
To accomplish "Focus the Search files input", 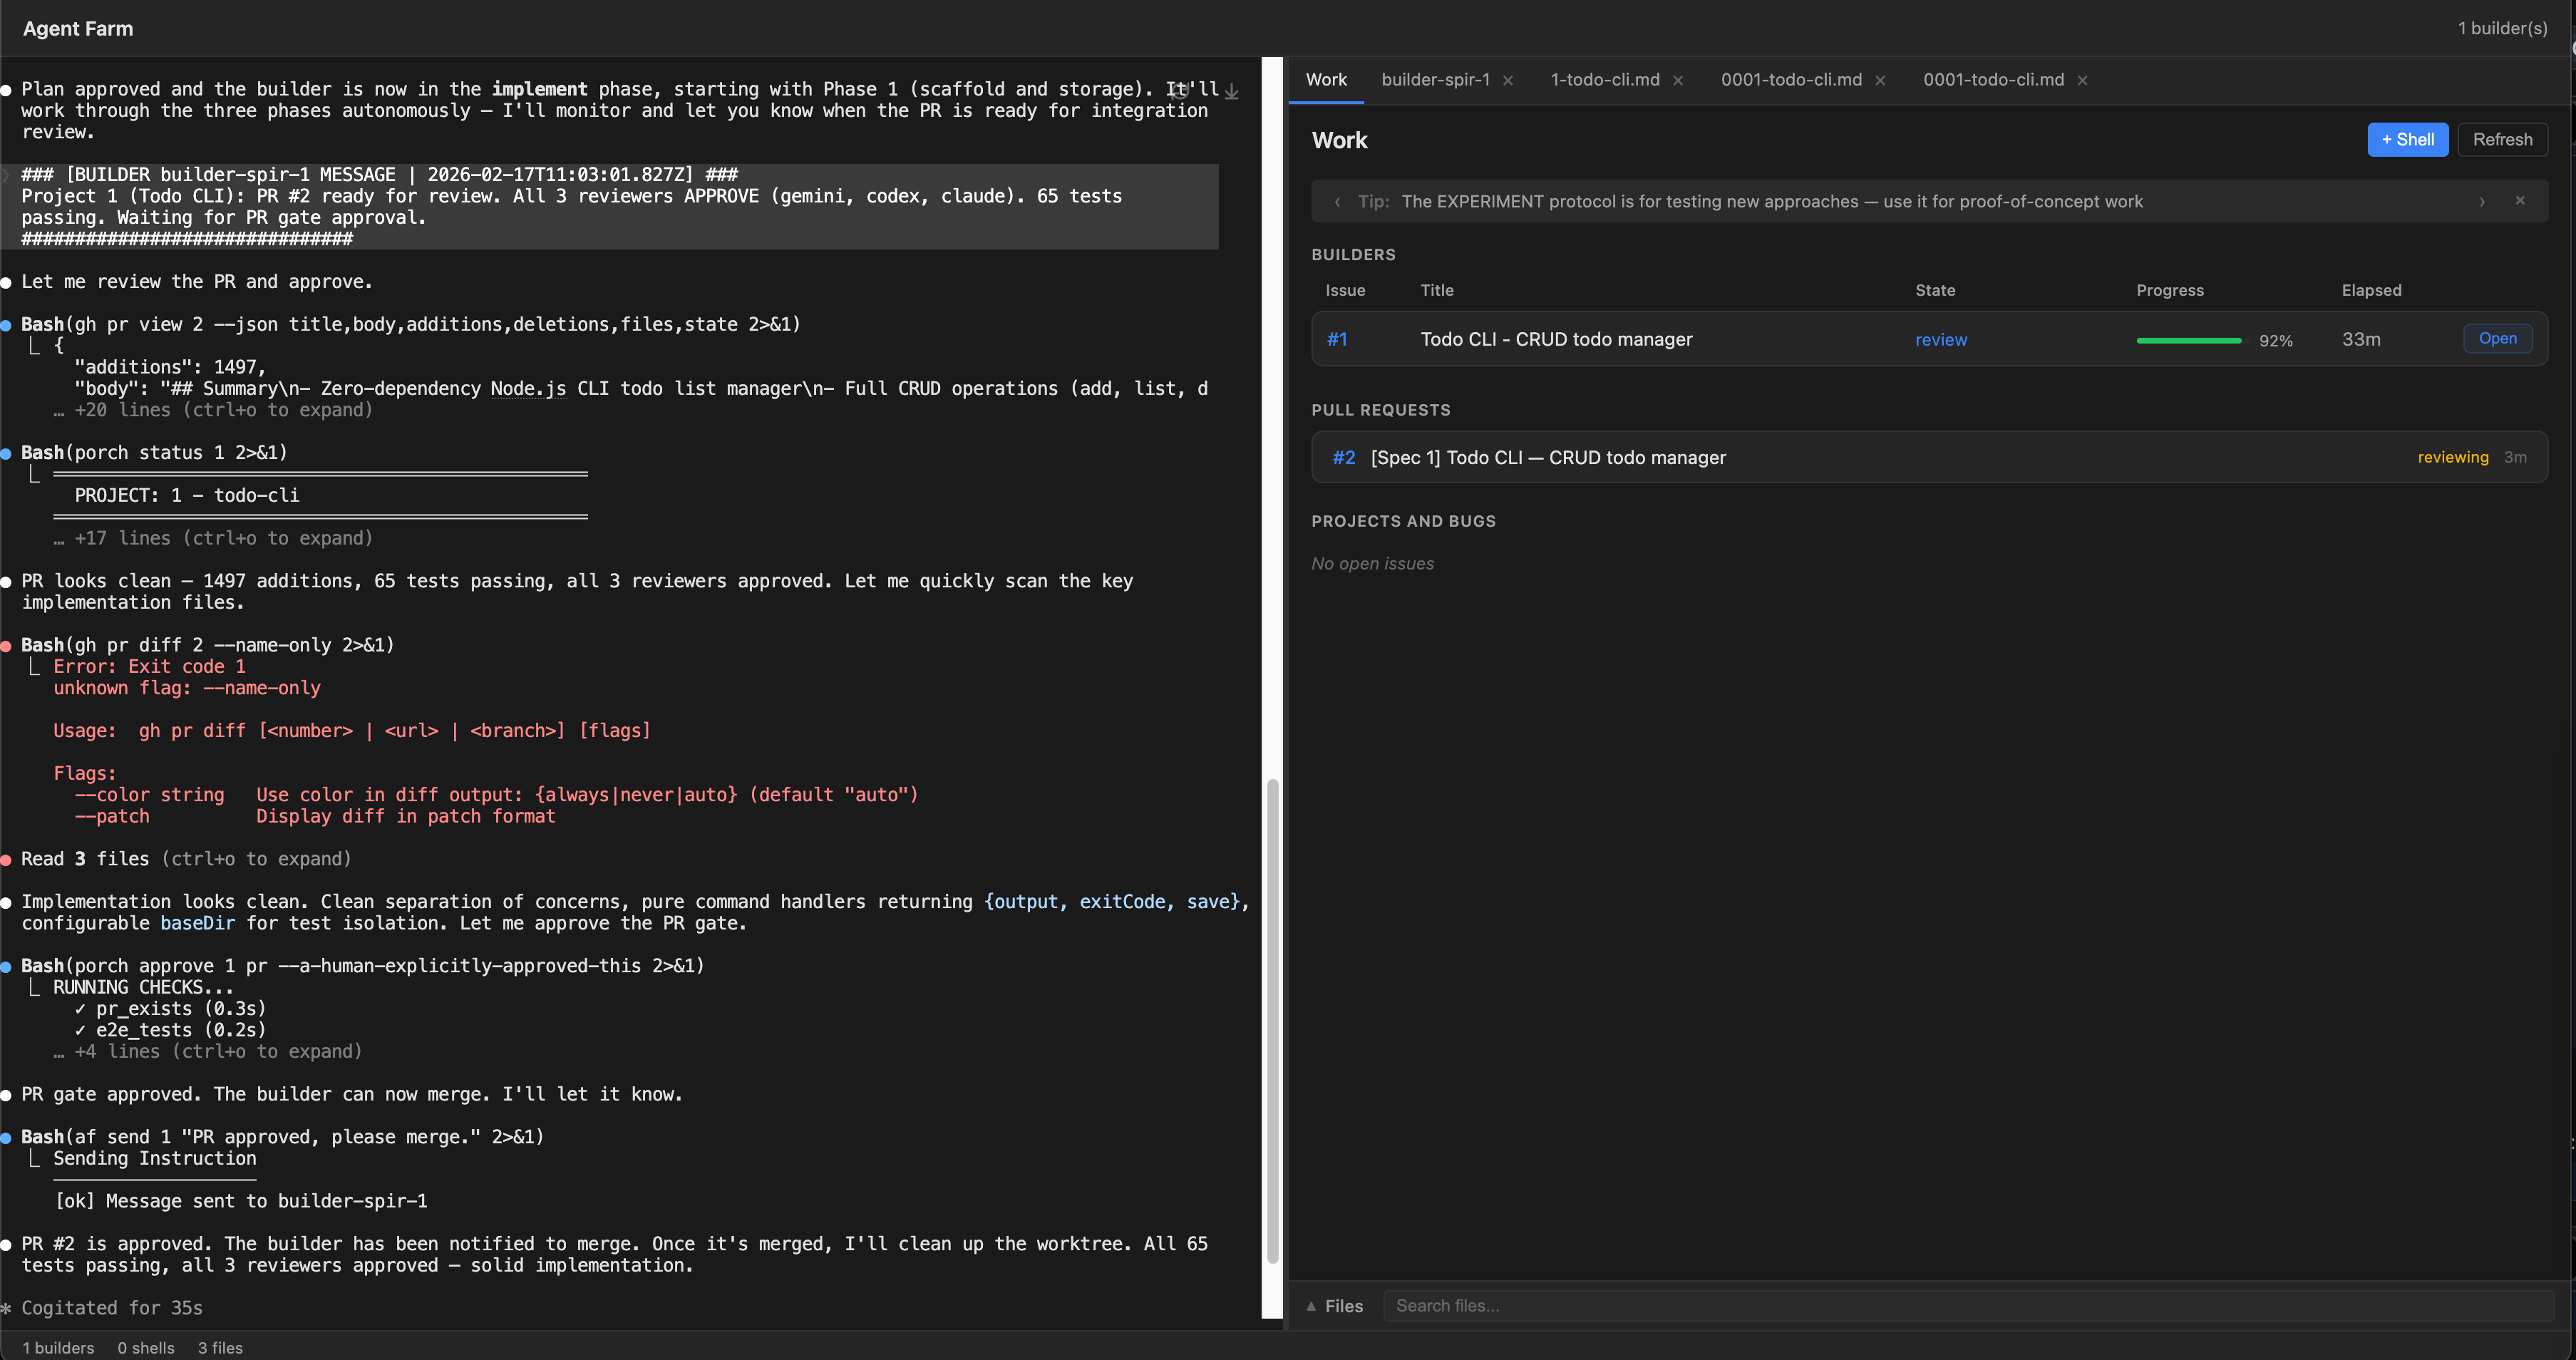I will click(1966, 1306).
